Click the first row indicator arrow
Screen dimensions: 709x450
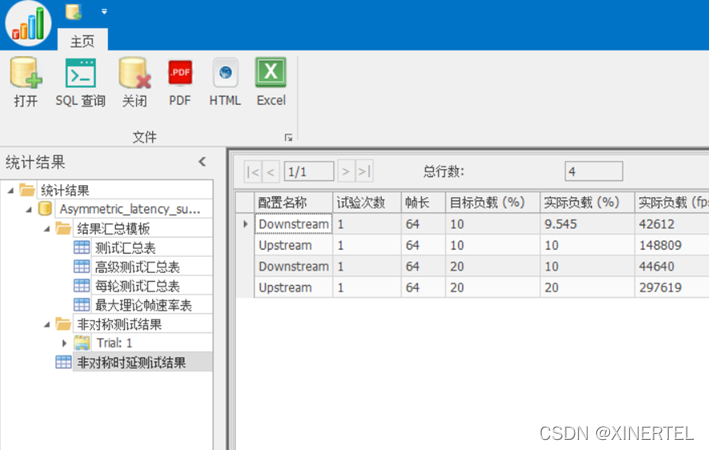coord(245,224)
